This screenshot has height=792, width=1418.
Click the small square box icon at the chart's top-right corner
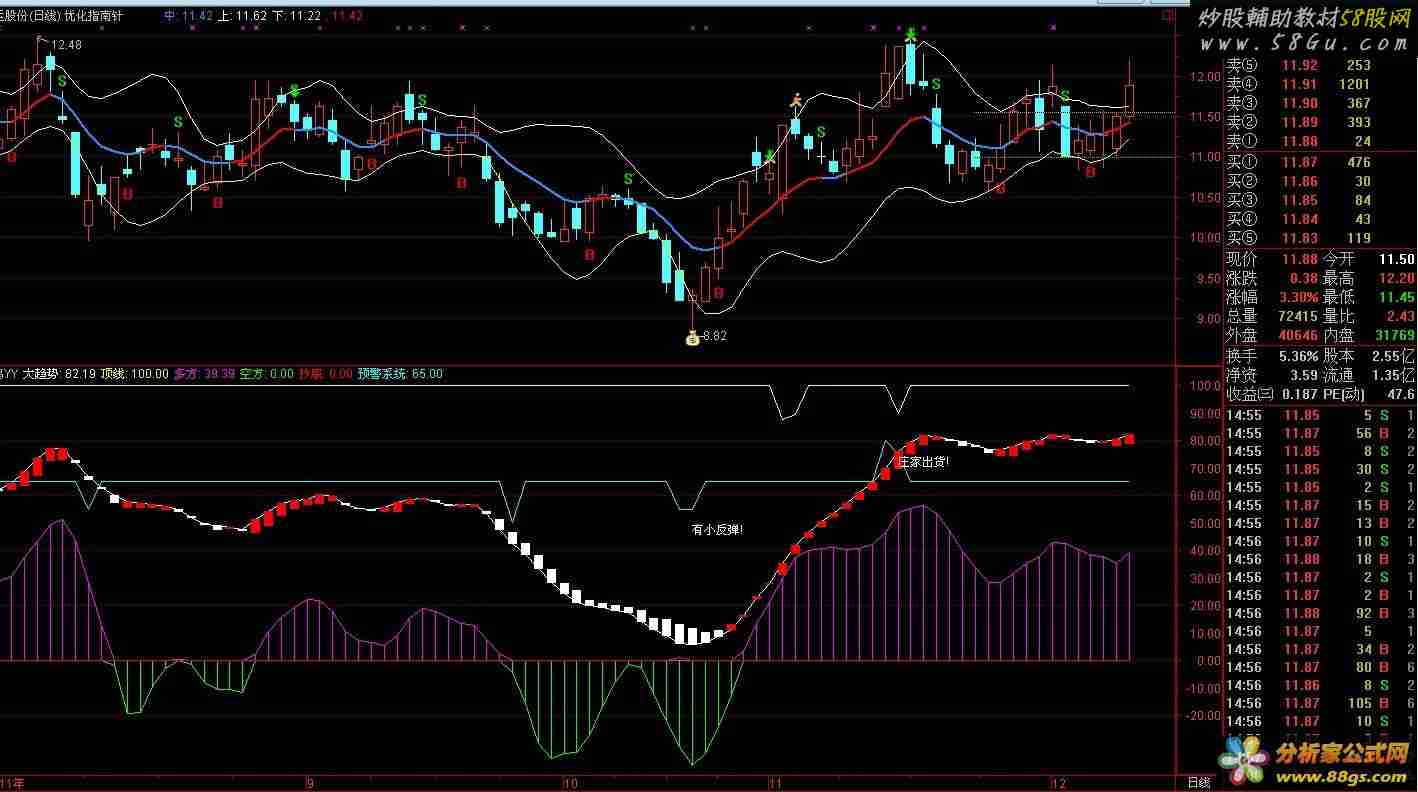tap(1167, 16)
